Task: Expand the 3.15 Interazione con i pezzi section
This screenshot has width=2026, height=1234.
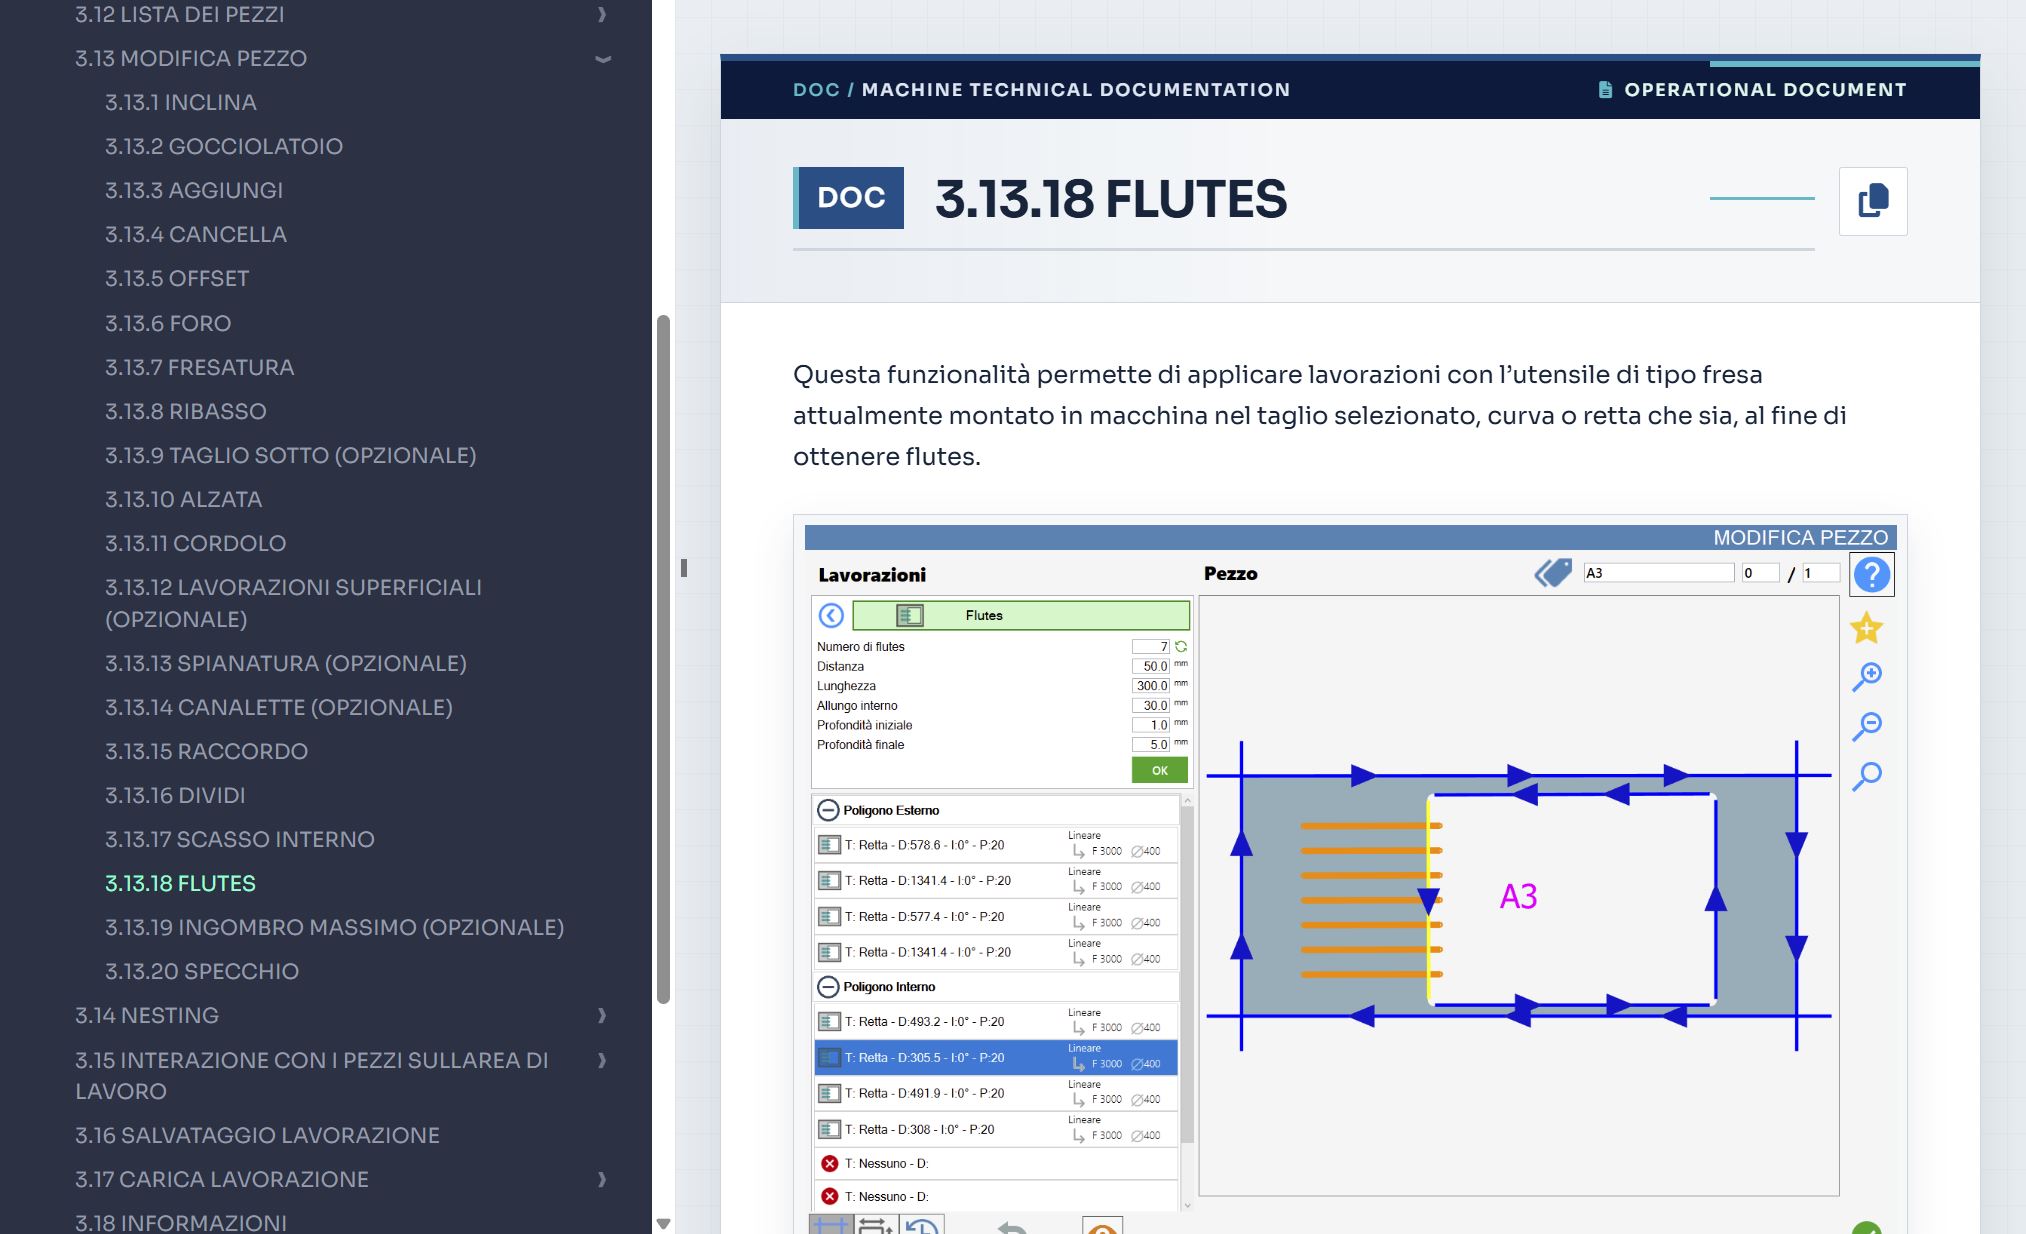Action: tap(602, 1060)
